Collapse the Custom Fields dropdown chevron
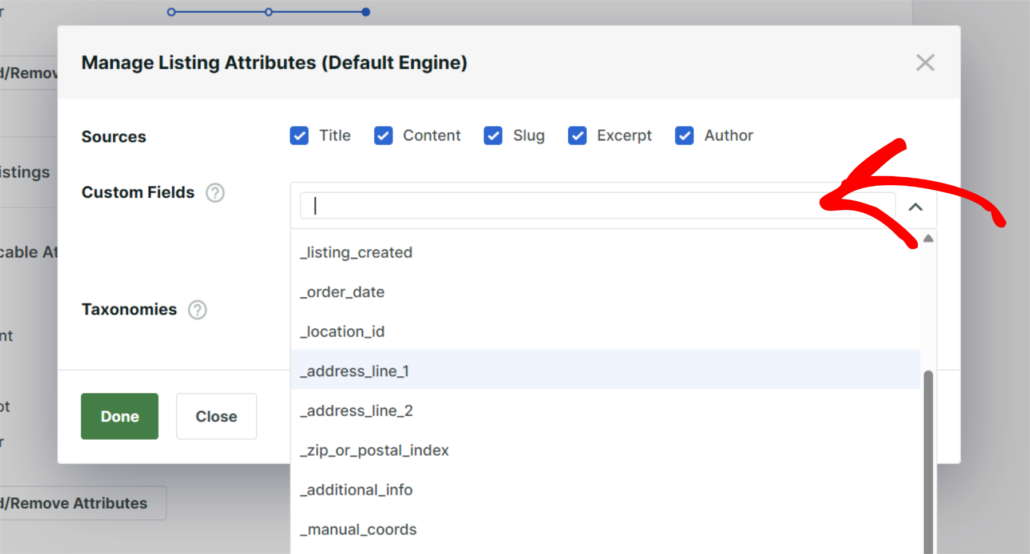1030x554 pixels. [x=915, y=207]
